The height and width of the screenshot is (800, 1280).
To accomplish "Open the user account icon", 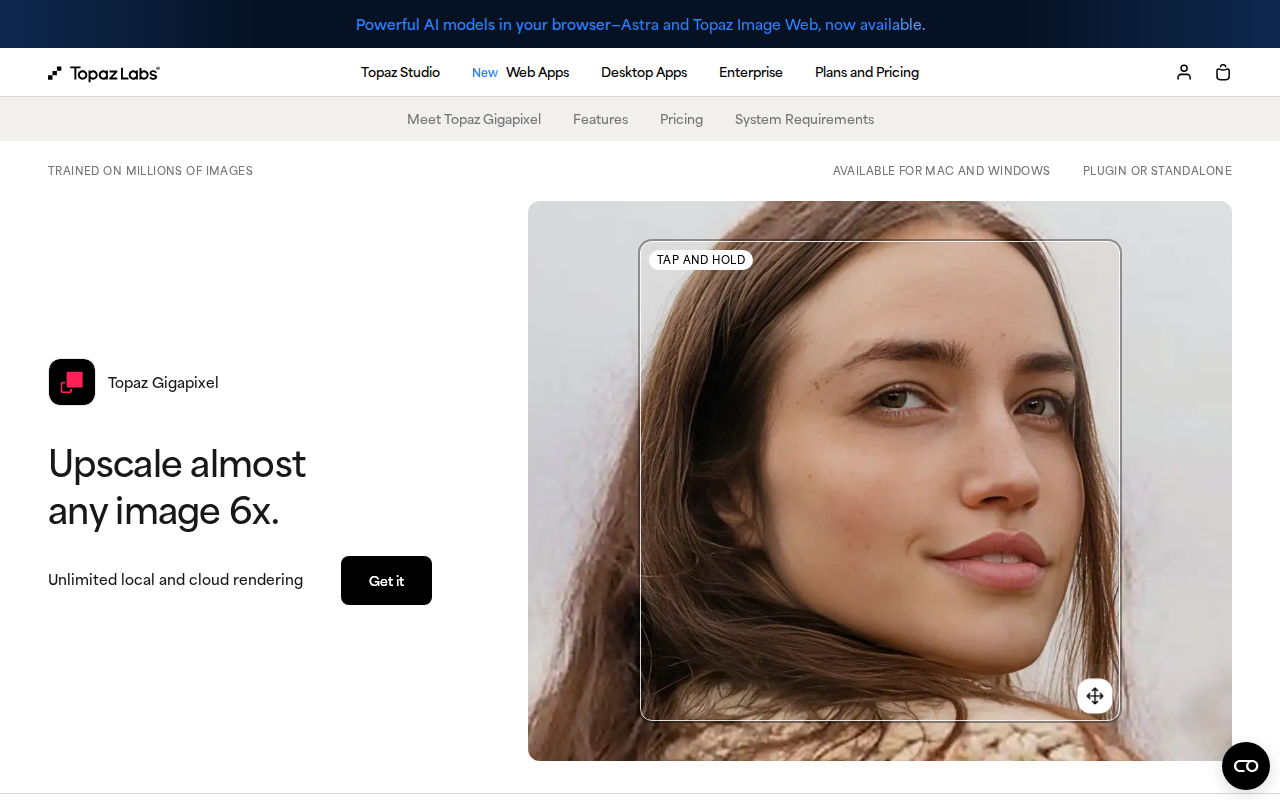I will coord(1184,72).
